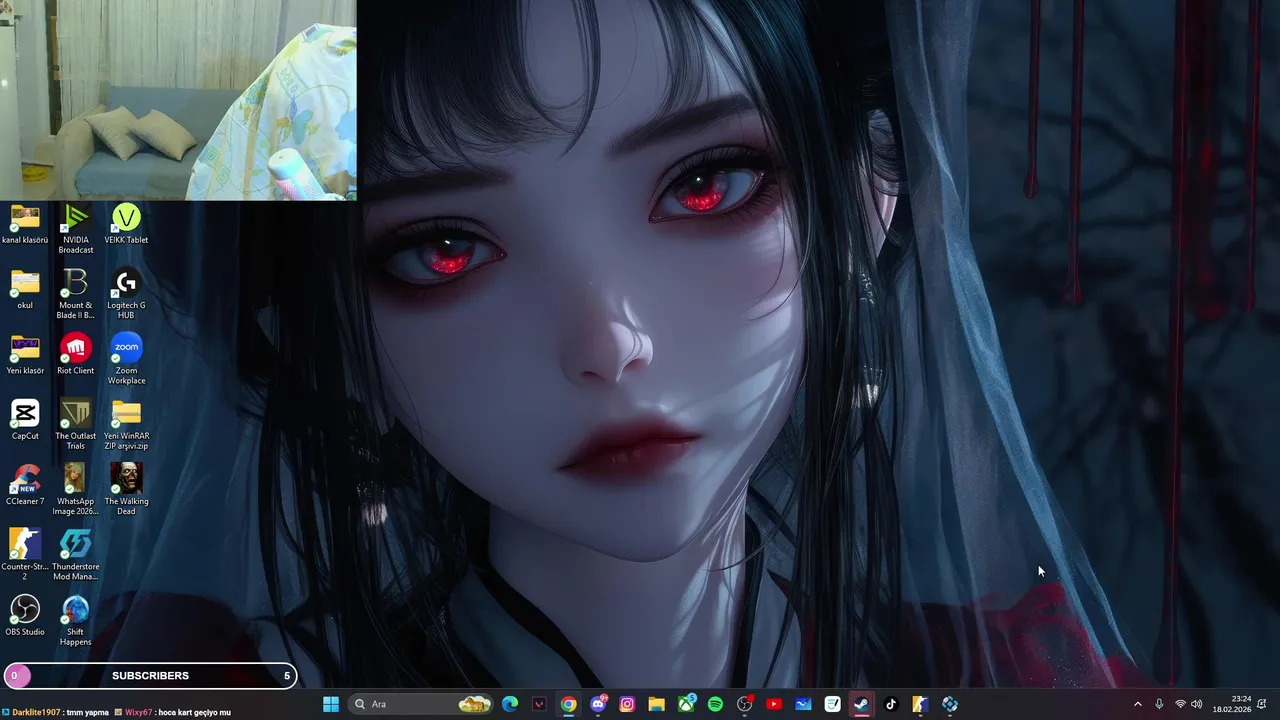1280x720 pixels.
Task: Open Shift Happens desktop shortcut
Action: click(76, 621)
